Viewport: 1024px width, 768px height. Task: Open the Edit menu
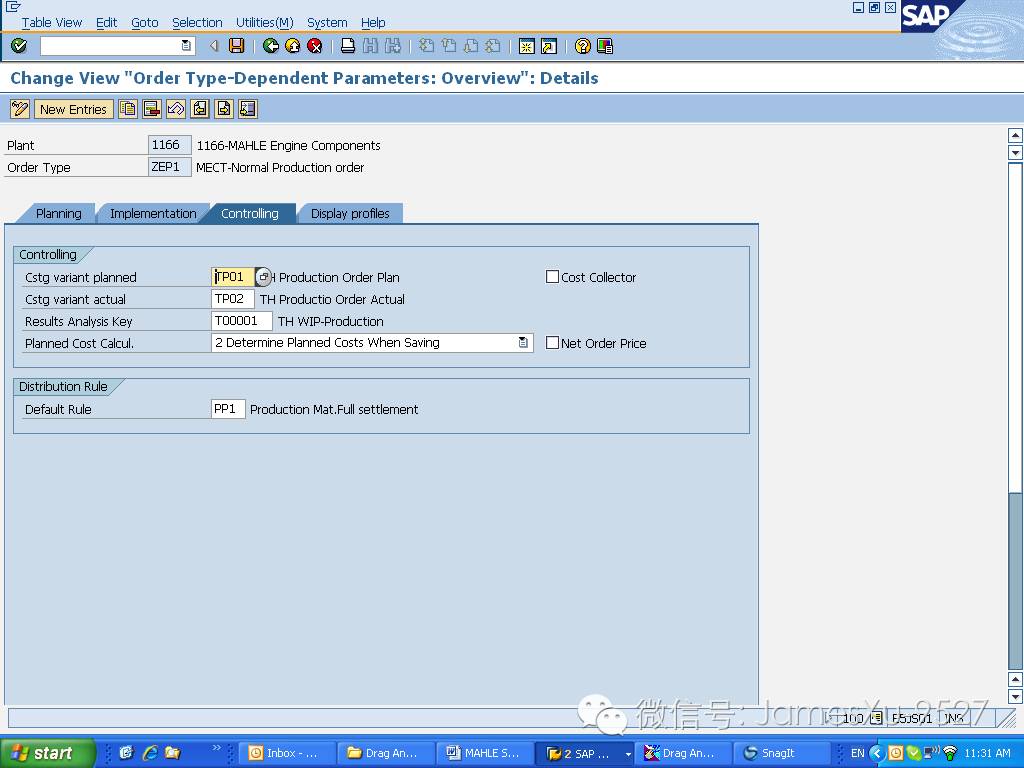point(106,22)
